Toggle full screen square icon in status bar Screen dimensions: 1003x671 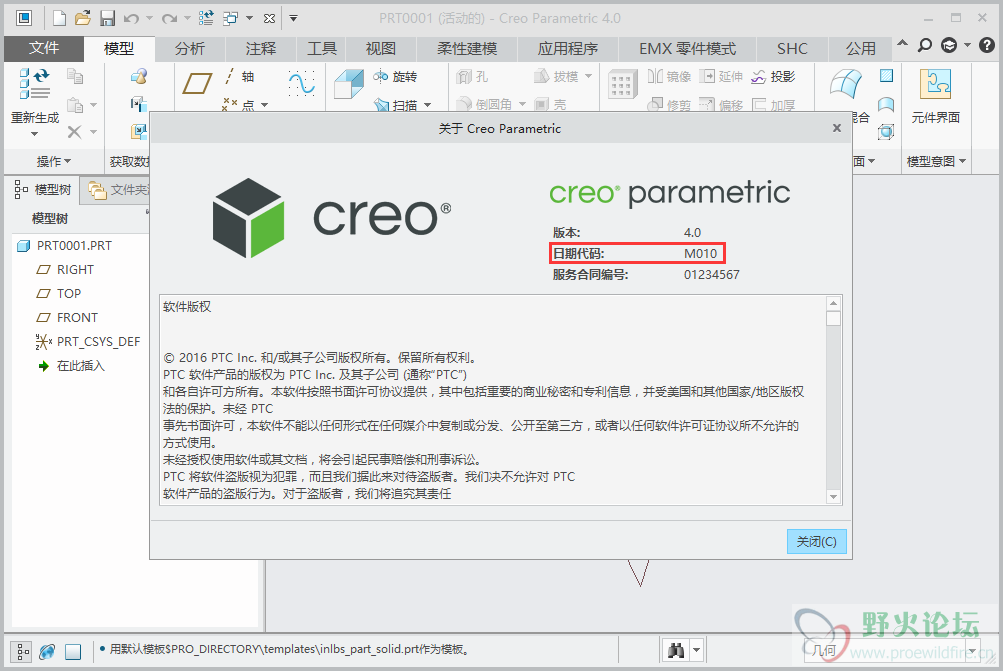(x=73, y=652)
